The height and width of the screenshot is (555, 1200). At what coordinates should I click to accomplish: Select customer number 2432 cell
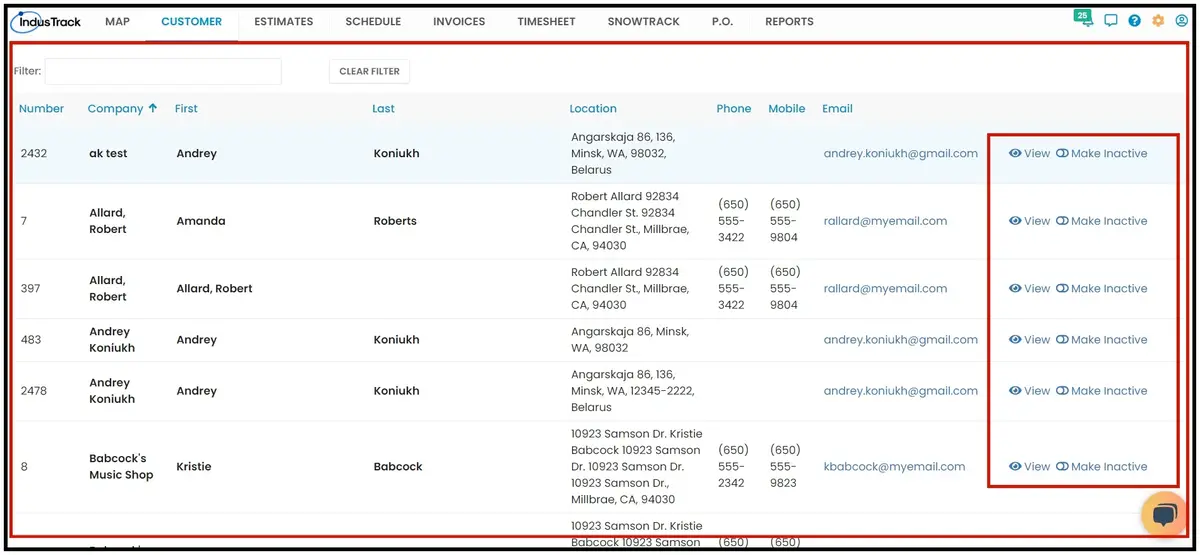tap(34, 154)
